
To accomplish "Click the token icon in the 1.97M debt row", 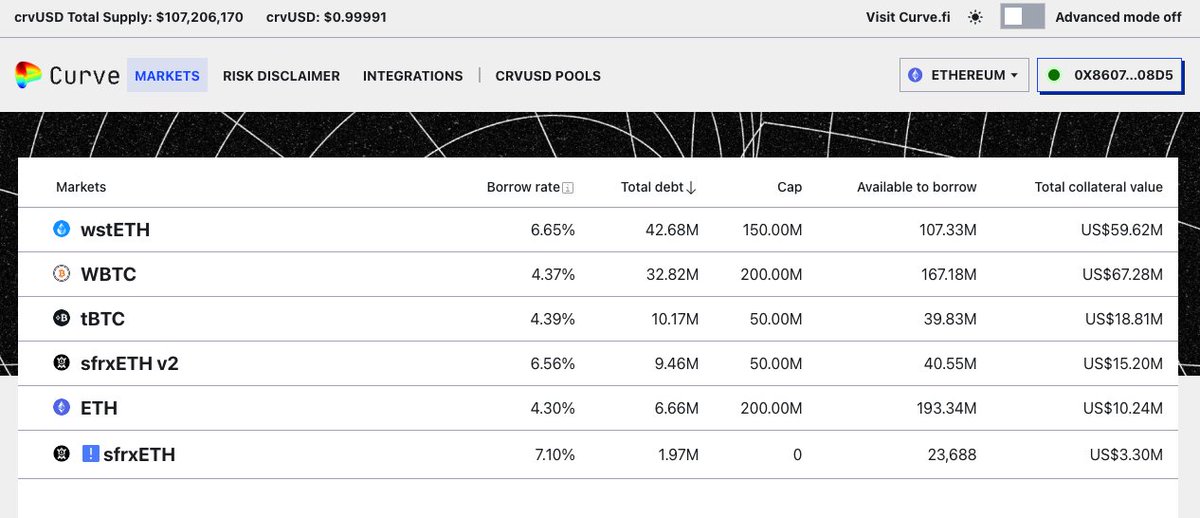I will [61, 454].
